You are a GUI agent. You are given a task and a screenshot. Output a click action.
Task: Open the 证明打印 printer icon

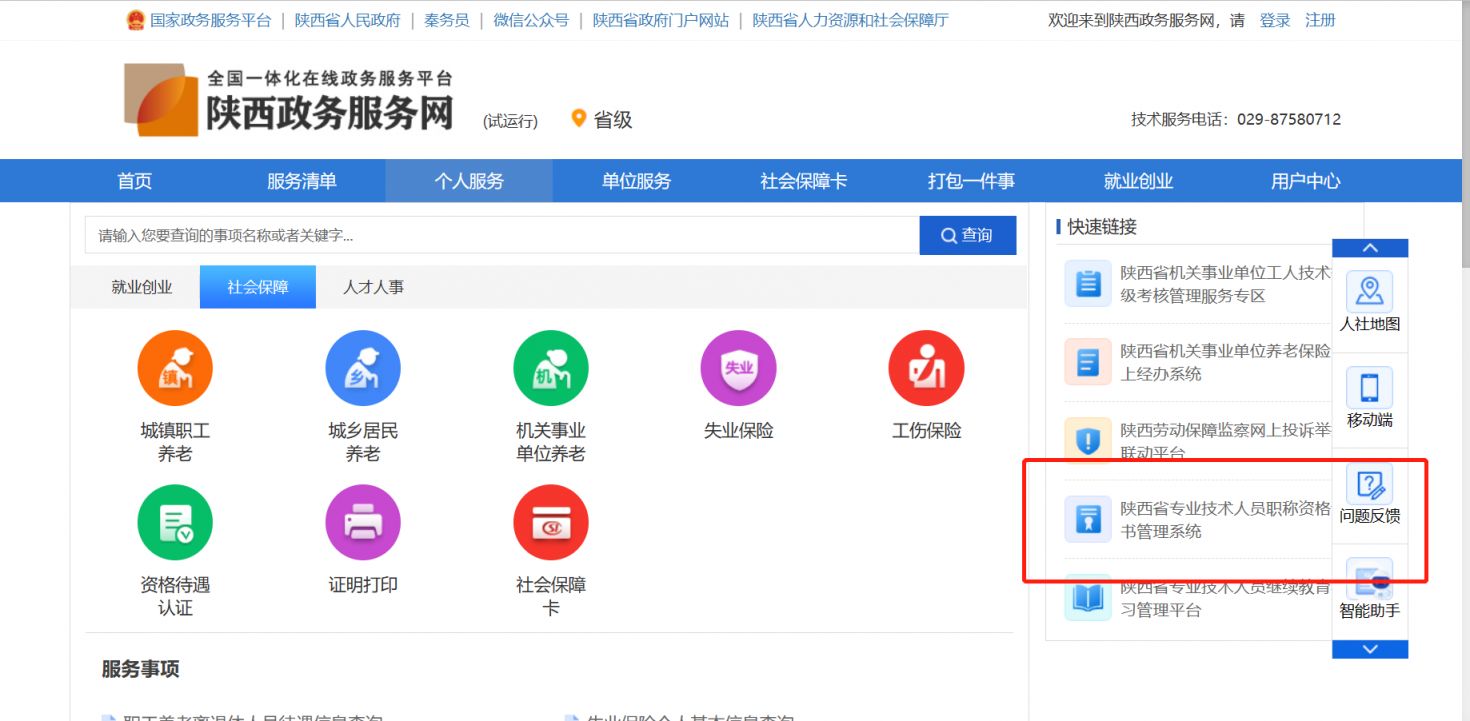pyautogui.click(x=363, y=523)
